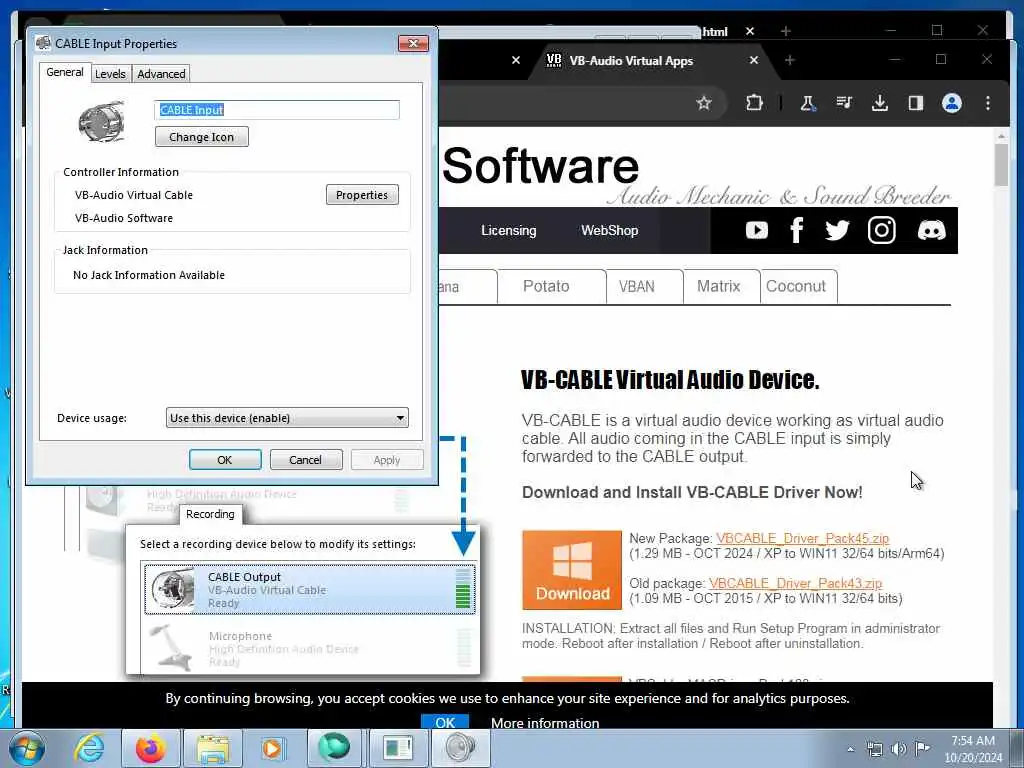Open the Chrome extensions puzzle icon
Screen dimensions: 1024x768
tap(754, 103)
